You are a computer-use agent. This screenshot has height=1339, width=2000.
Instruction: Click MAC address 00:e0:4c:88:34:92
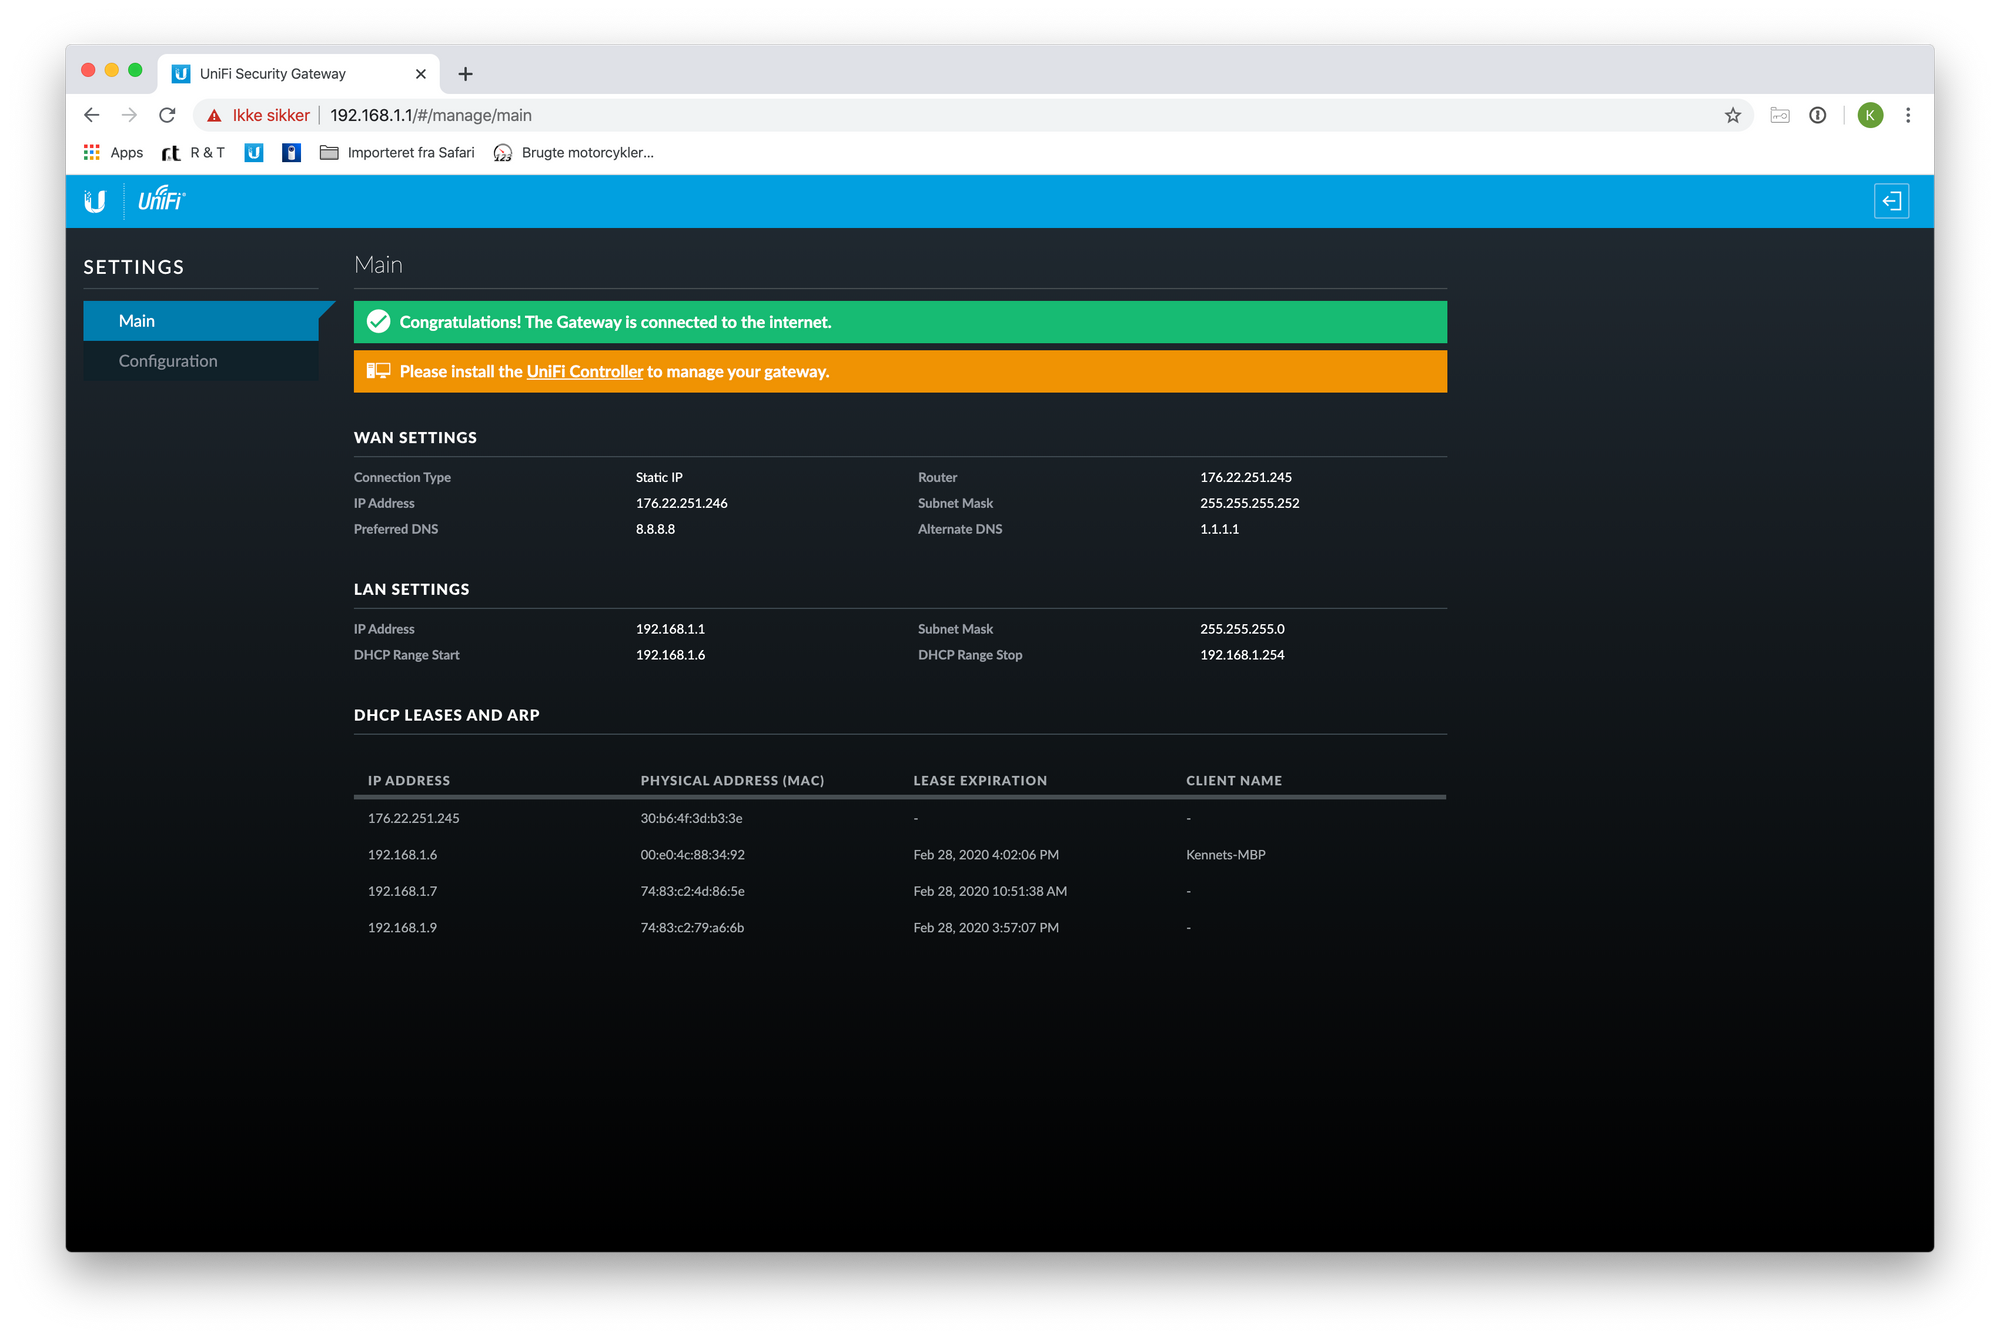pyautogui.click(x=692, y=855)
